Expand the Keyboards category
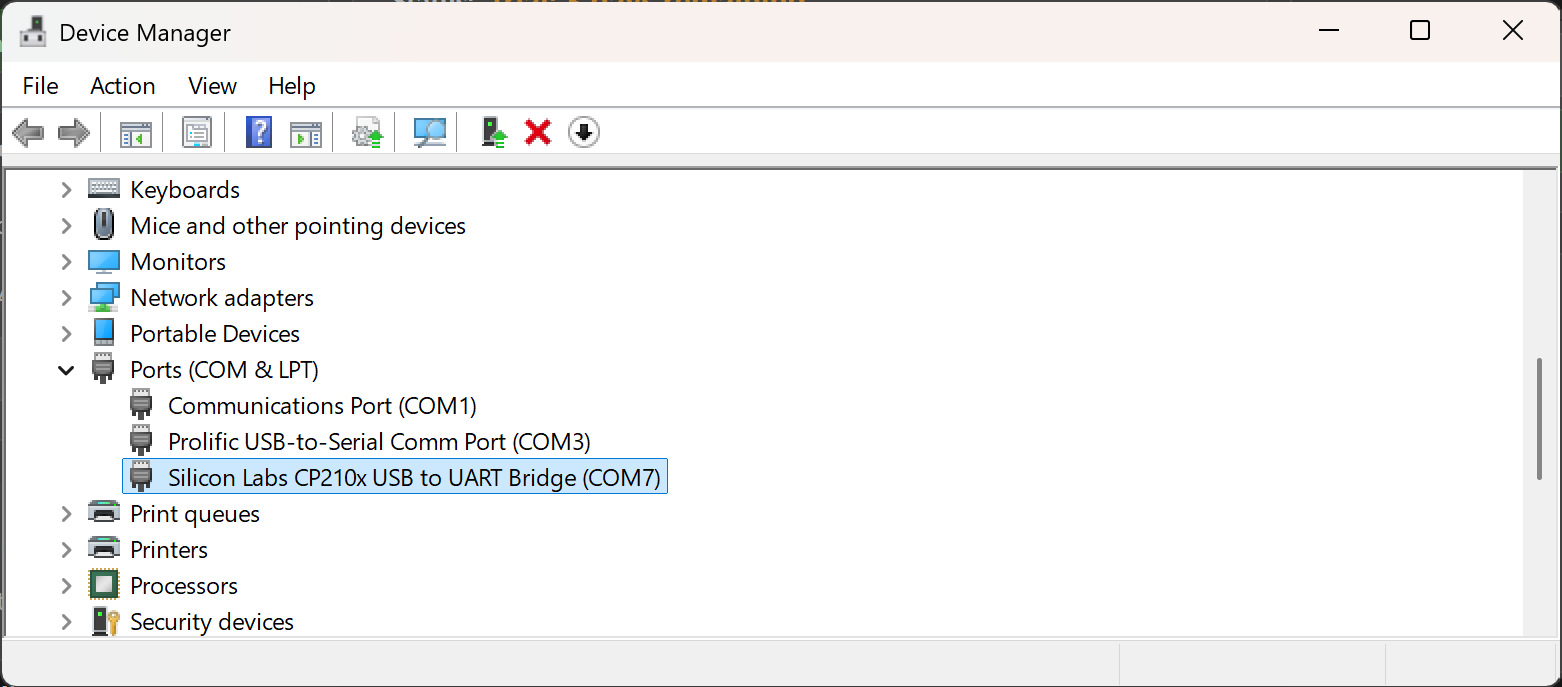 tap(66, 189)
